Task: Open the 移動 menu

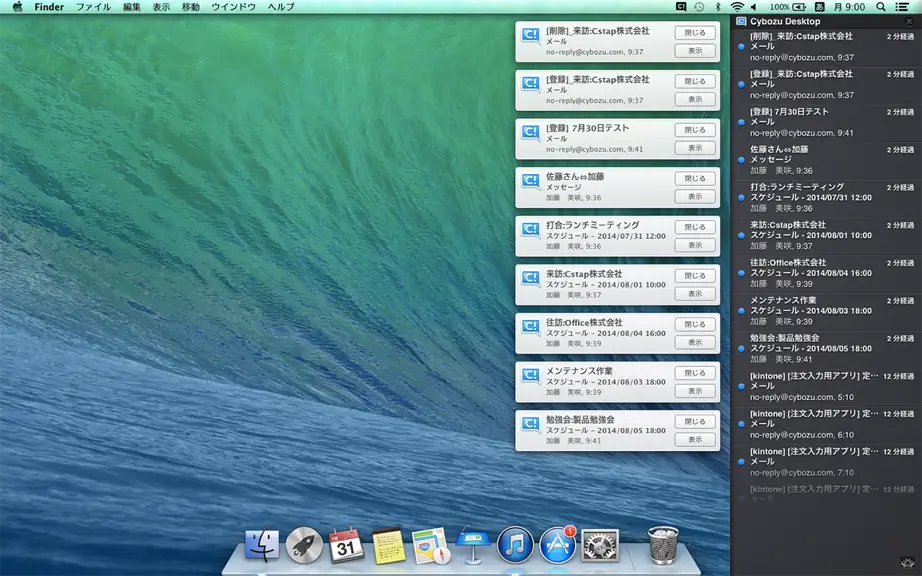Action: [x=191, y=6]
